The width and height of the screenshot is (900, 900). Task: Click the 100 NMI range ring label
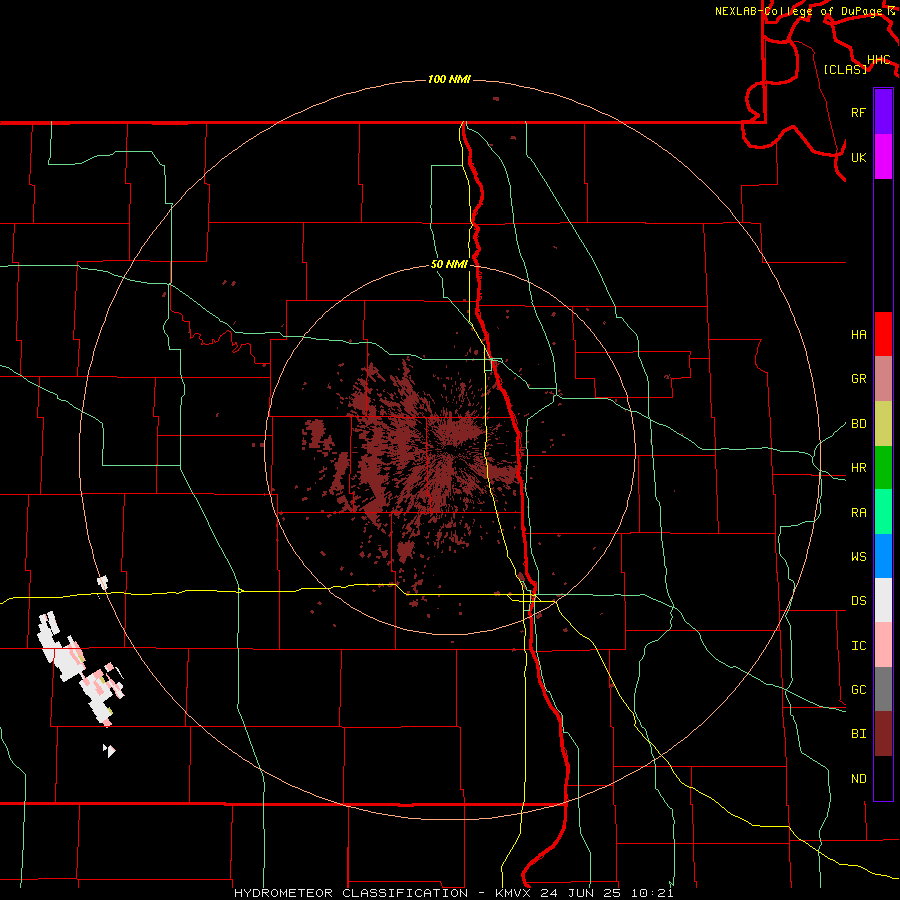(449, 79)
